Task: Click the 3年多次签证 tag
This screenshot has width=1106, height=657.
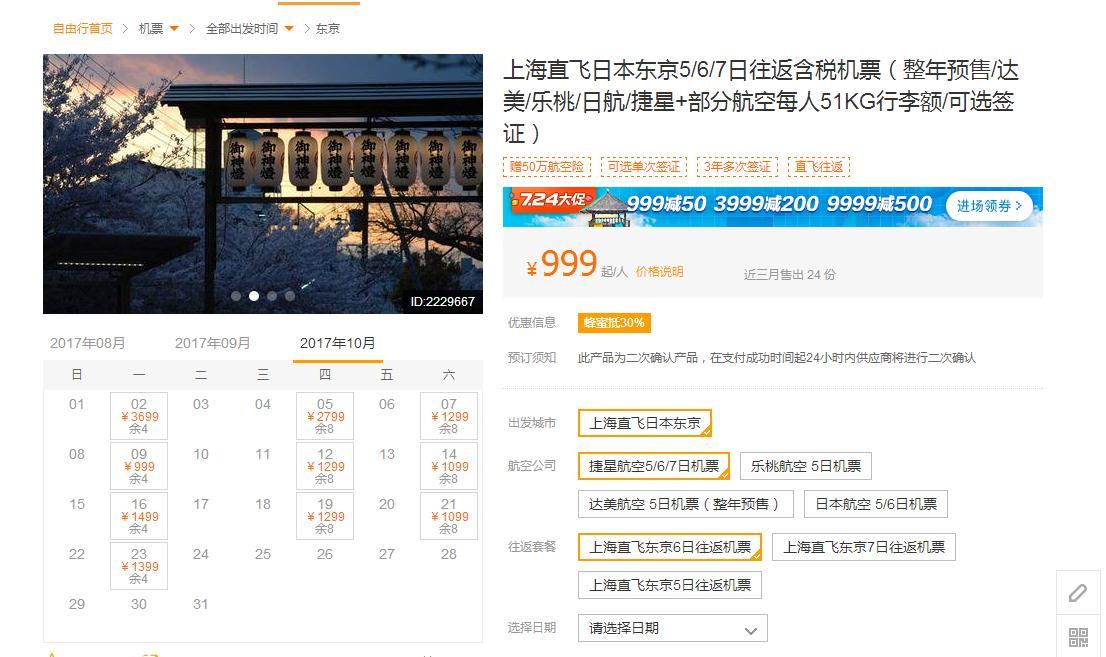Action: pyautogui.click(x=737, y=167)
